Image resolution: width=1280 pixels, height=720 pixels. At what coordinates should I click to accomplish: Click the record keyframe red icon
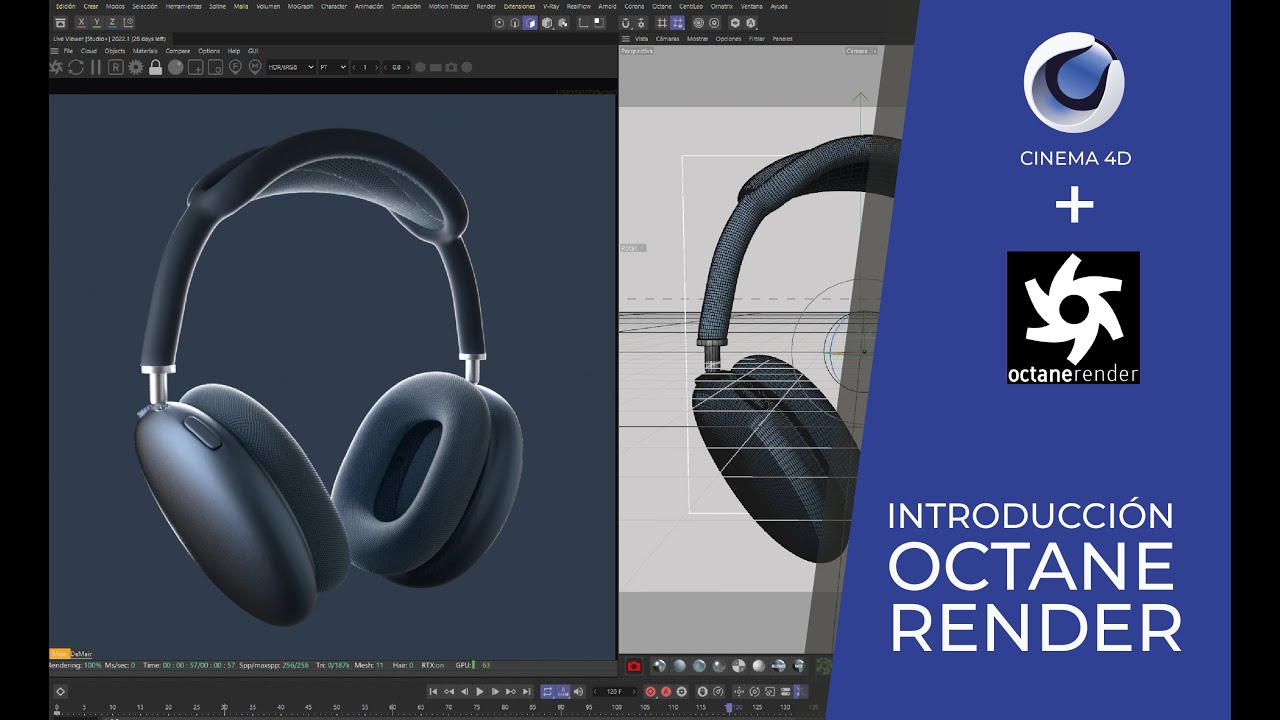click(x=651, y=691)
